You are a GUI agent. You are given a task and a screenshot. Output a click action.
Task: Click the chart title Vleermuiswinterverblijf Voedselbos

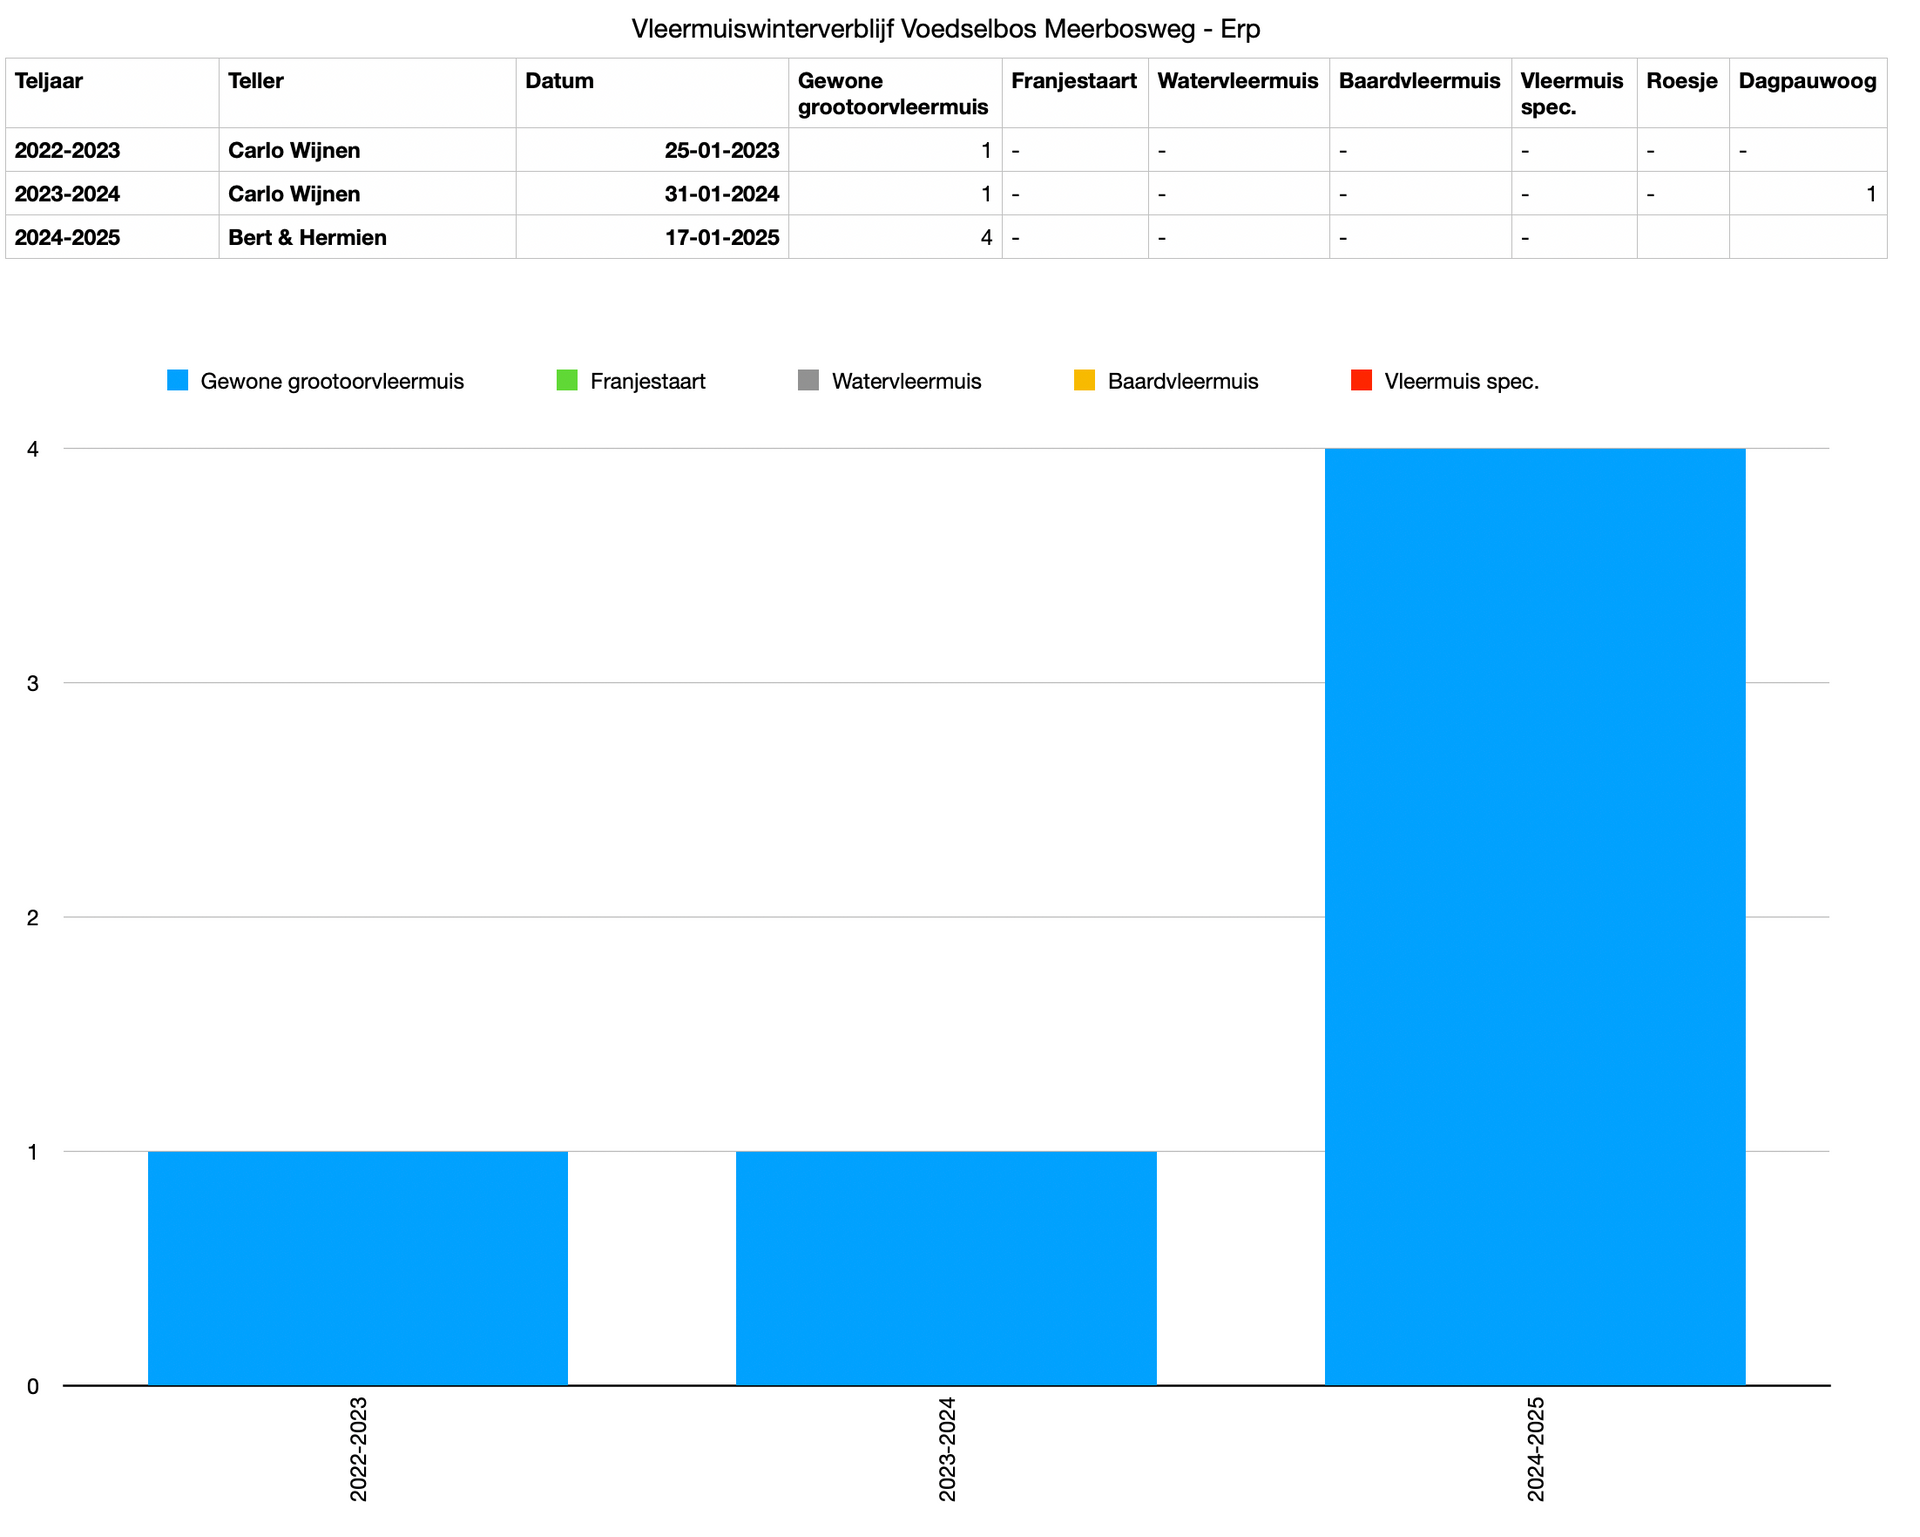pos(945,29)
